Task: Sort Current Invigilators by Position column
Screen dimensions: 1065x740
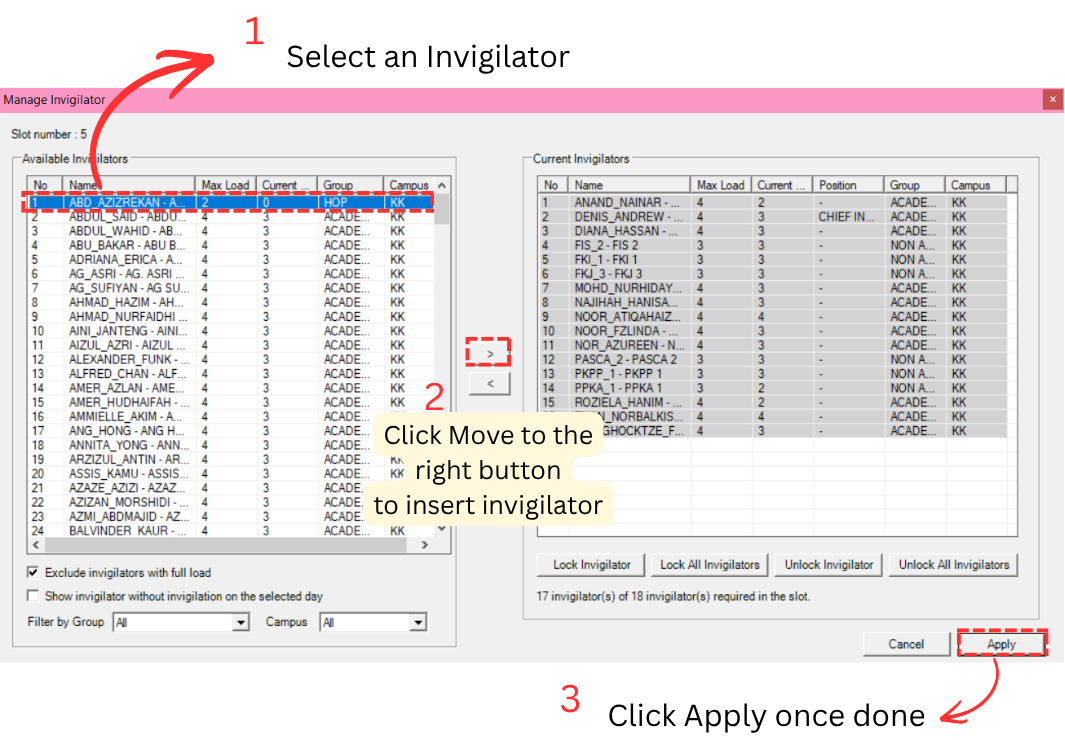Action: coord(848,185)
